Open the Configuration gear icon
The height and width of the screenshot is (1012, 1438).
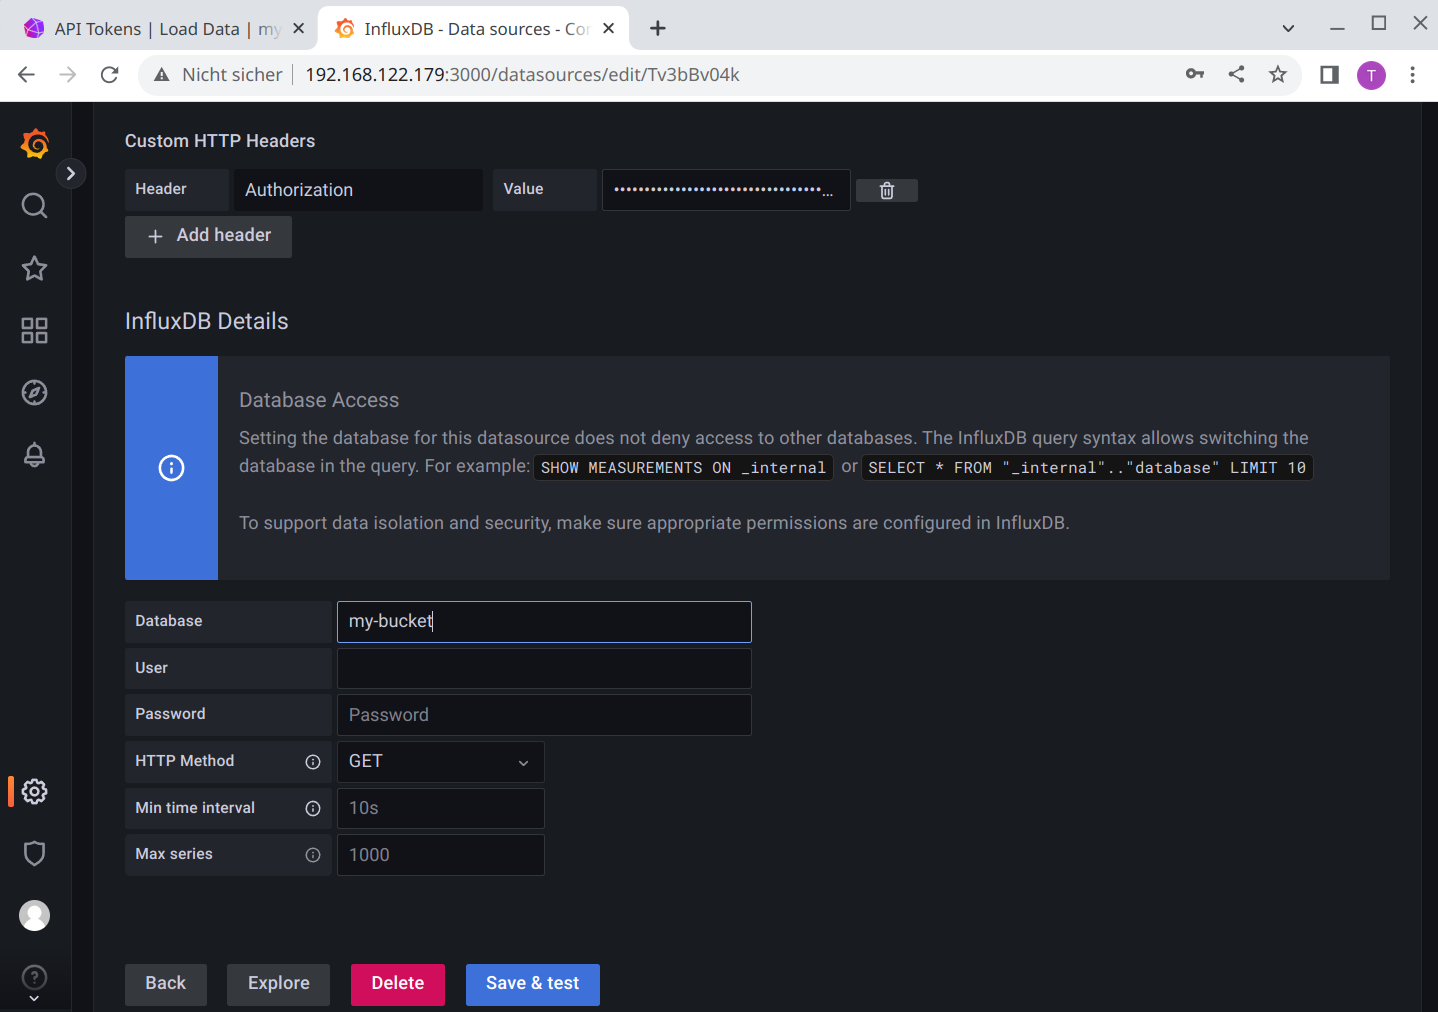tap(35, 791)
